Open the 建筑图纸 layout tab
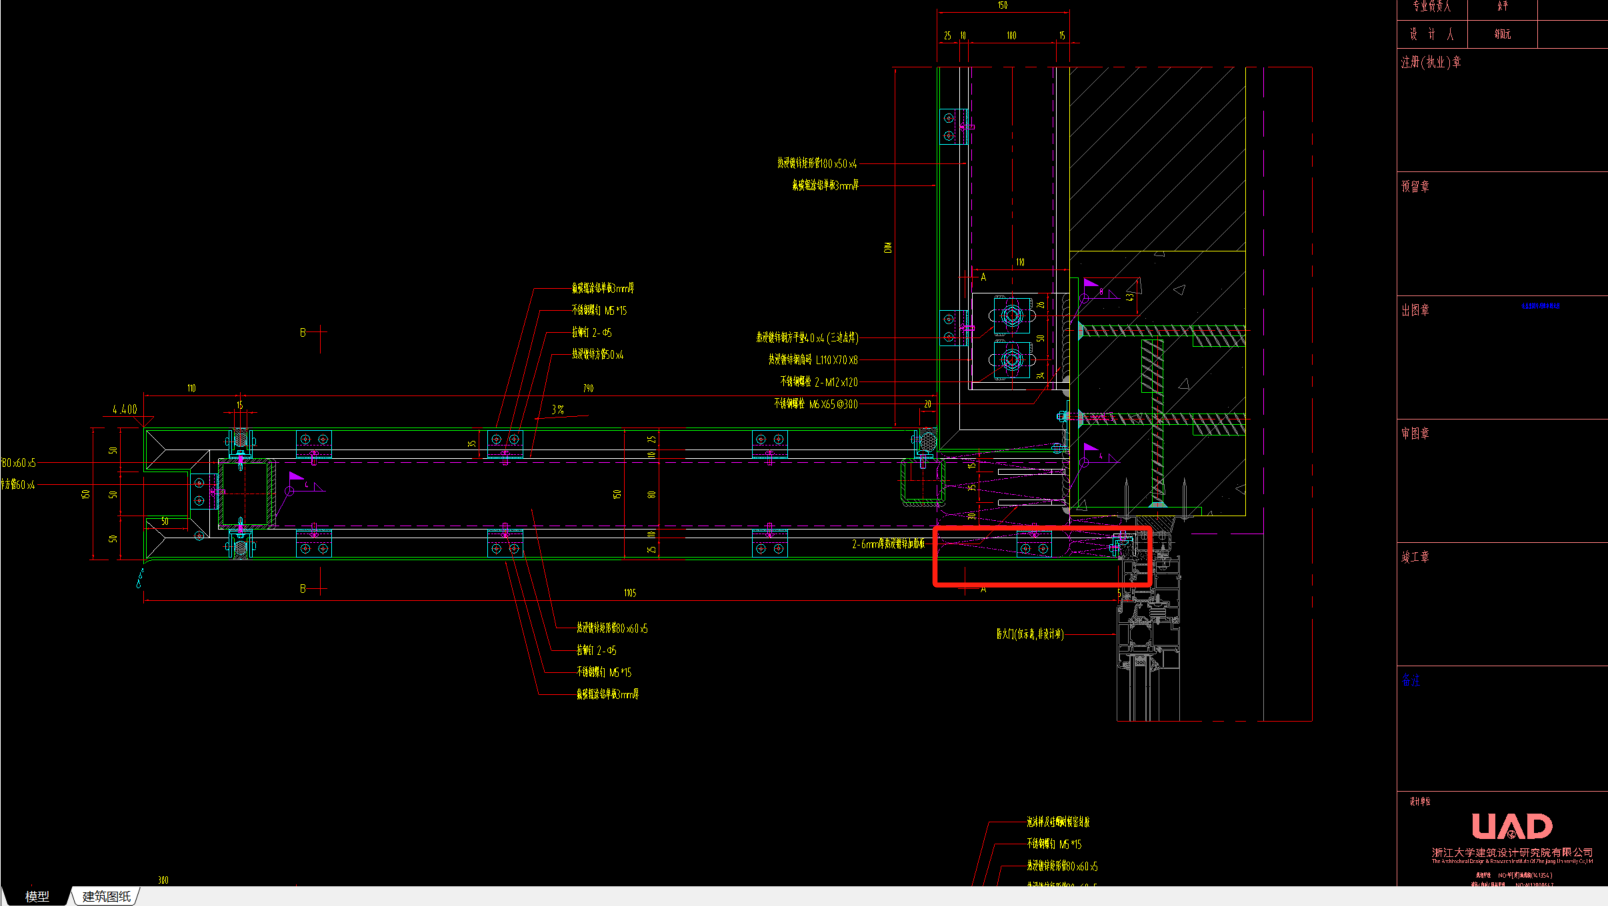This screenshot has height=906, width=1608. [106, 896]
